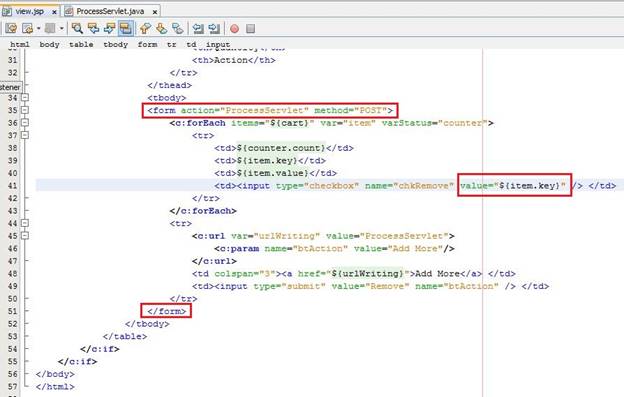Click the Previous Bookmark icon
The image size is (624, 397).
145,28
